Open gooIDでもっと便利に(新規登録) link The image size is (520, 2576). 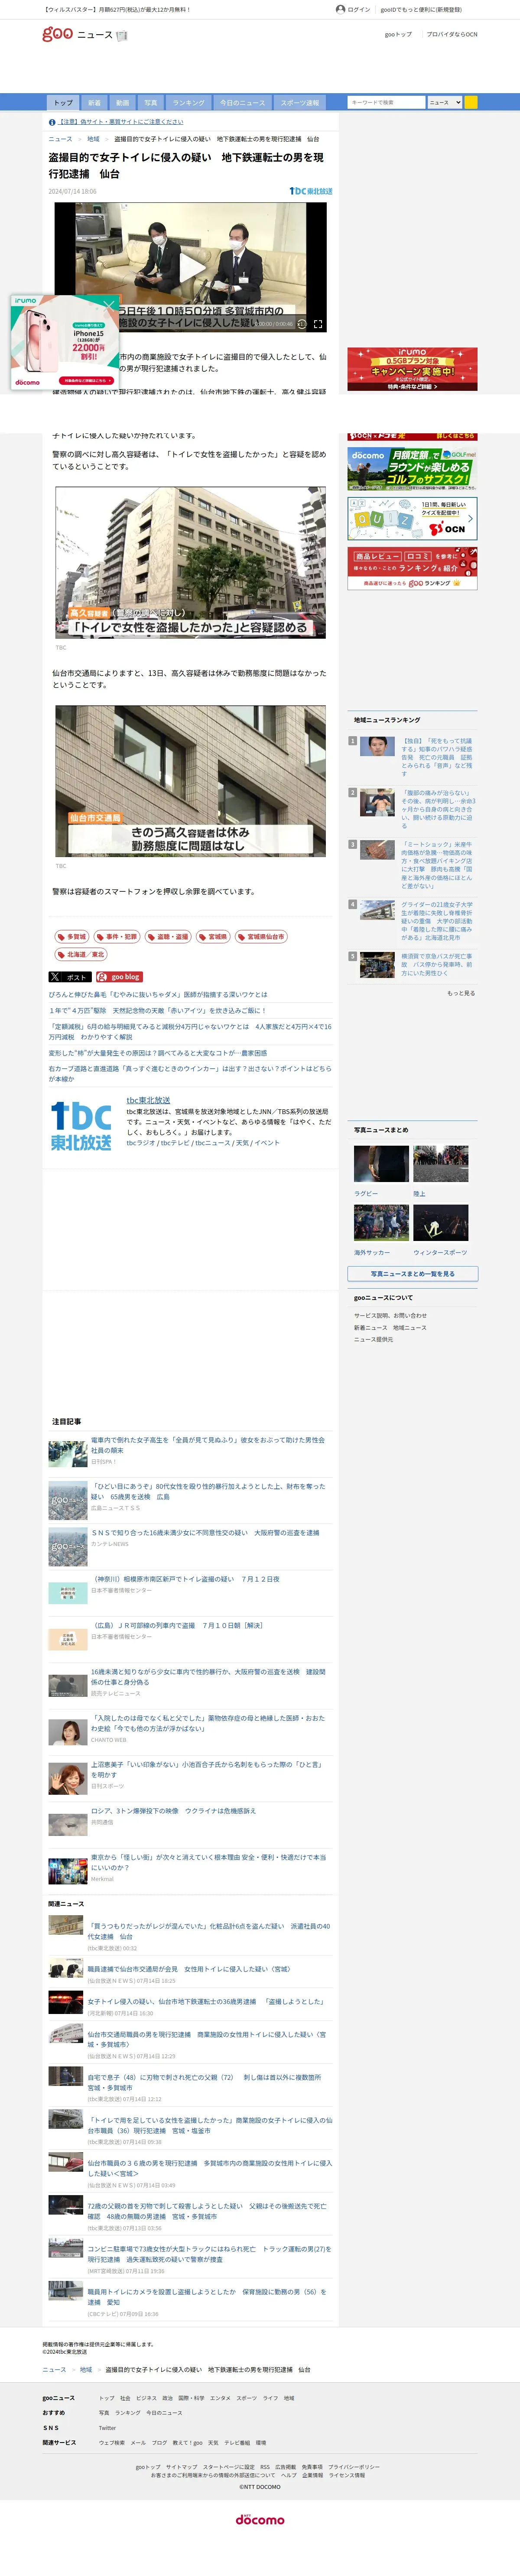(x=421, y=9)
